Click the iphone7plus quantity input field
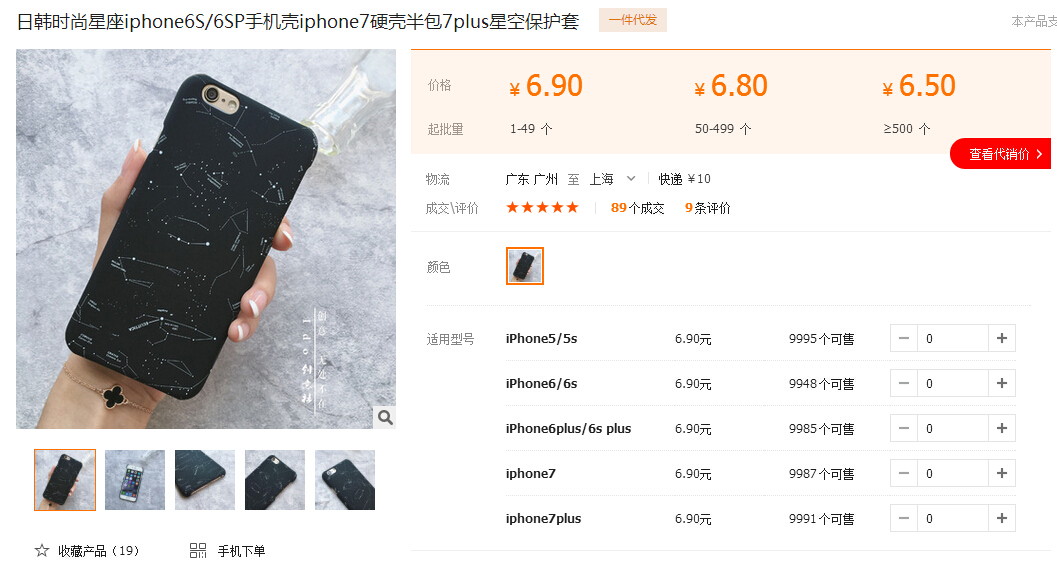1057x566 pixels. pyautogui.click(x=953, y=518)
